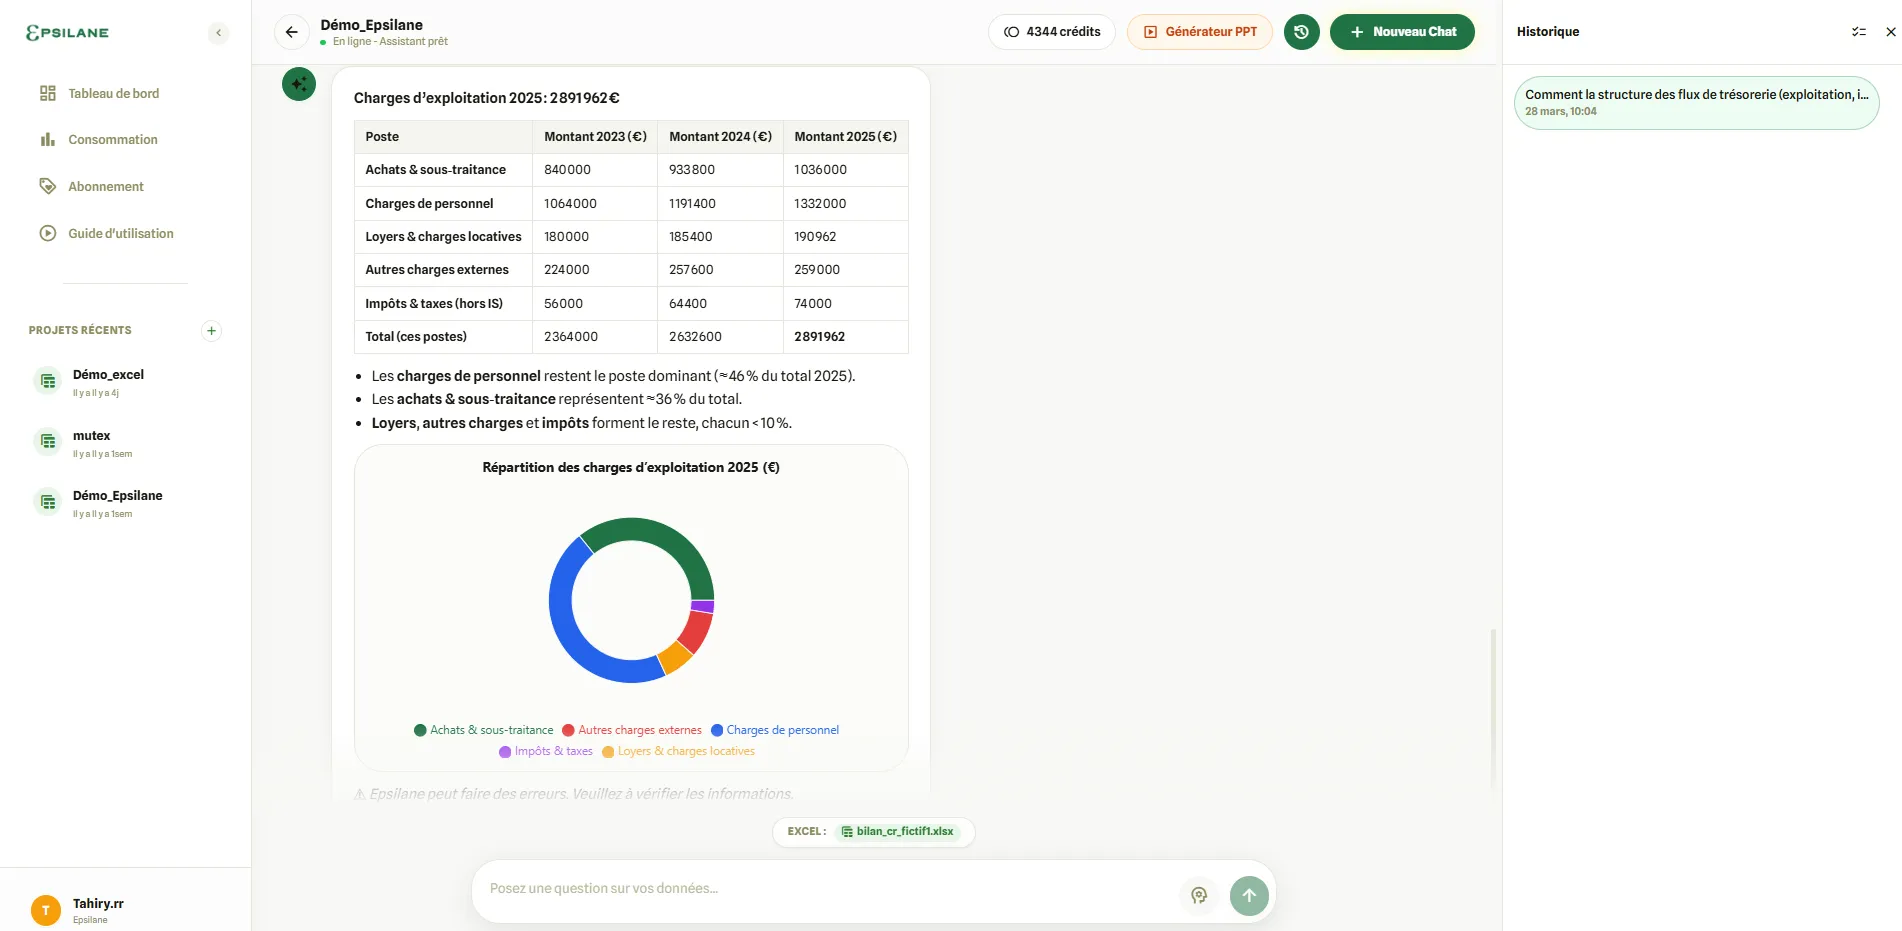The height and width of the screenshot is (931, 1902).
Task: Collapse the sidebar using the chevron arrow
Action: point(218,32)
